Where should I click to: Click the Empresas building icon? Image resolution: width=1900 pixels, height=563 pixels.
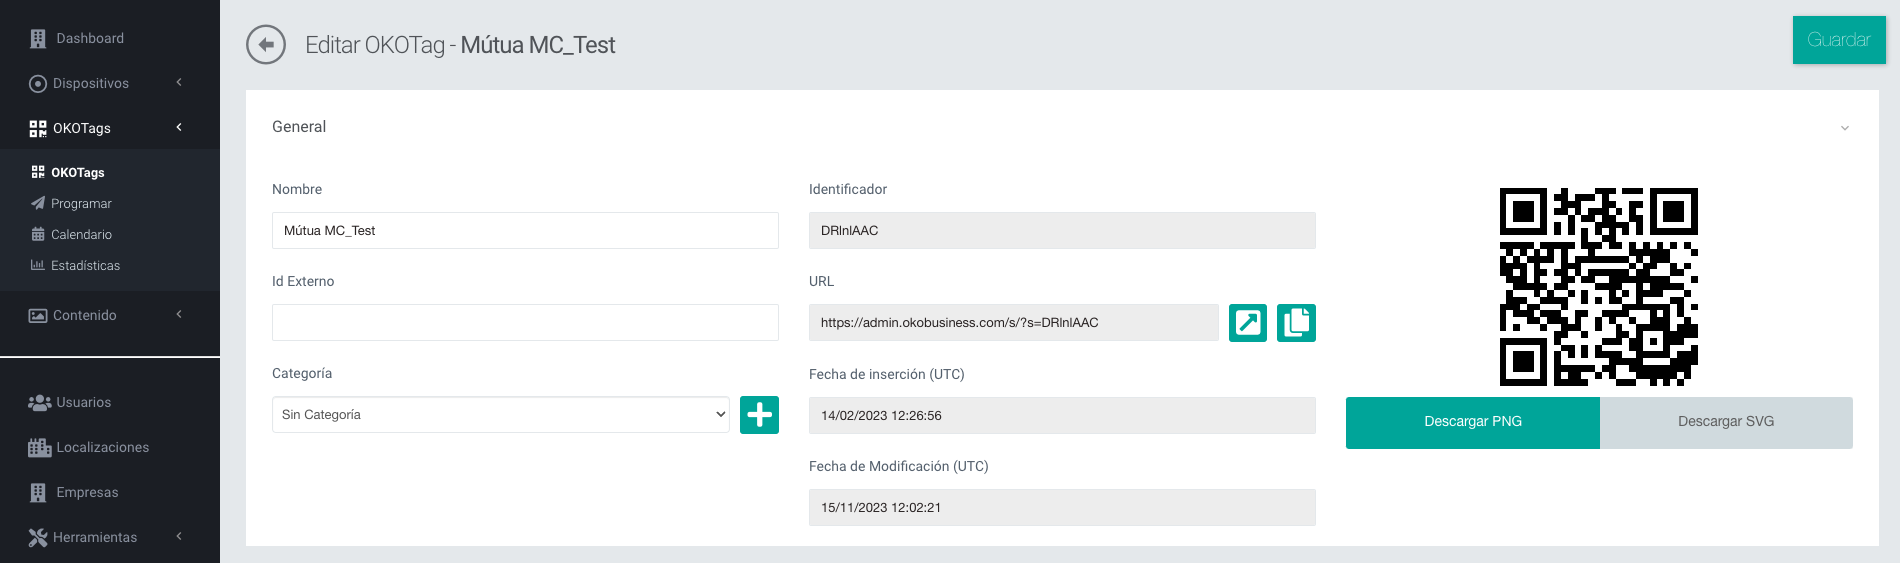(x=38, y=493)
